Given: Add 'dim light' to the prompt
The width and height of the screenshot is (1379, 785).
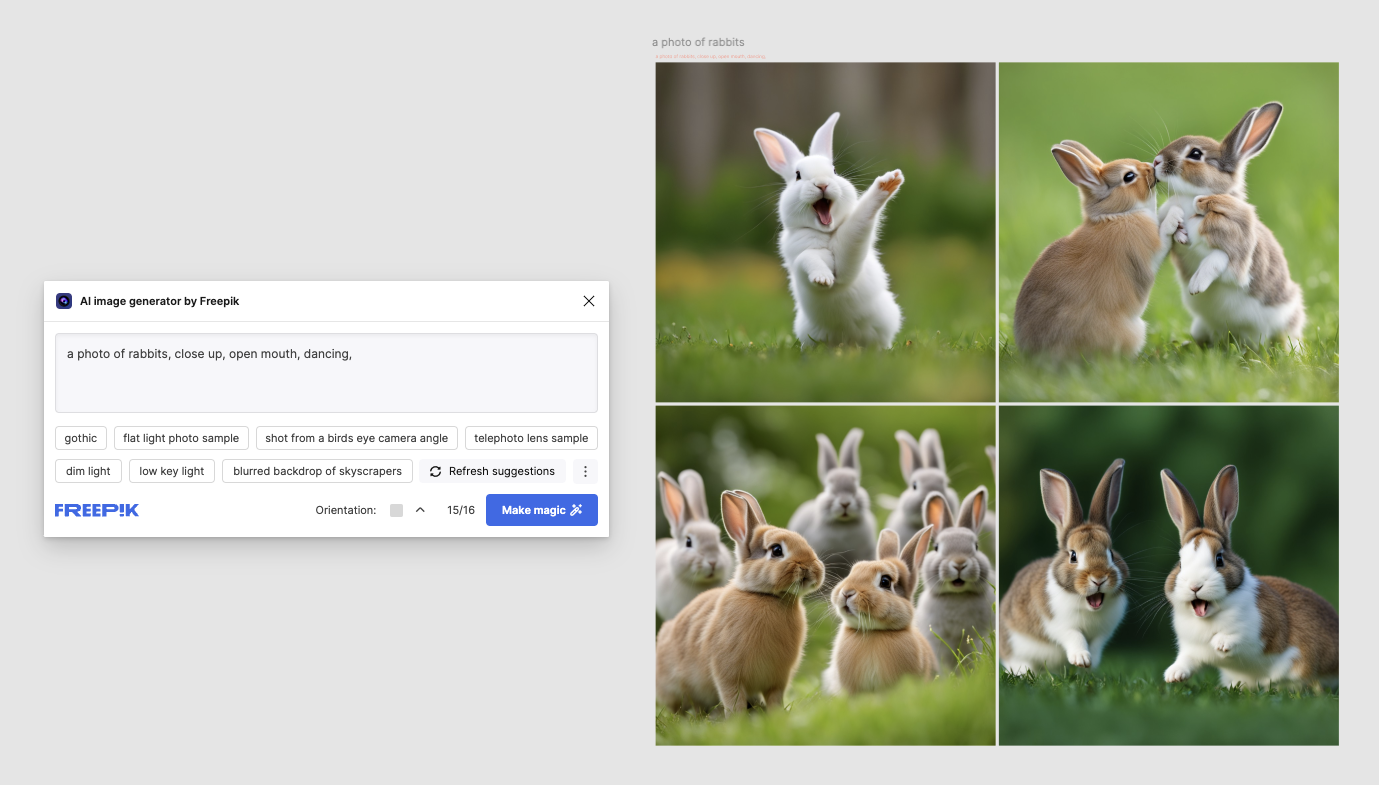Looking at the screenshot, I should (x=88, y=470).
